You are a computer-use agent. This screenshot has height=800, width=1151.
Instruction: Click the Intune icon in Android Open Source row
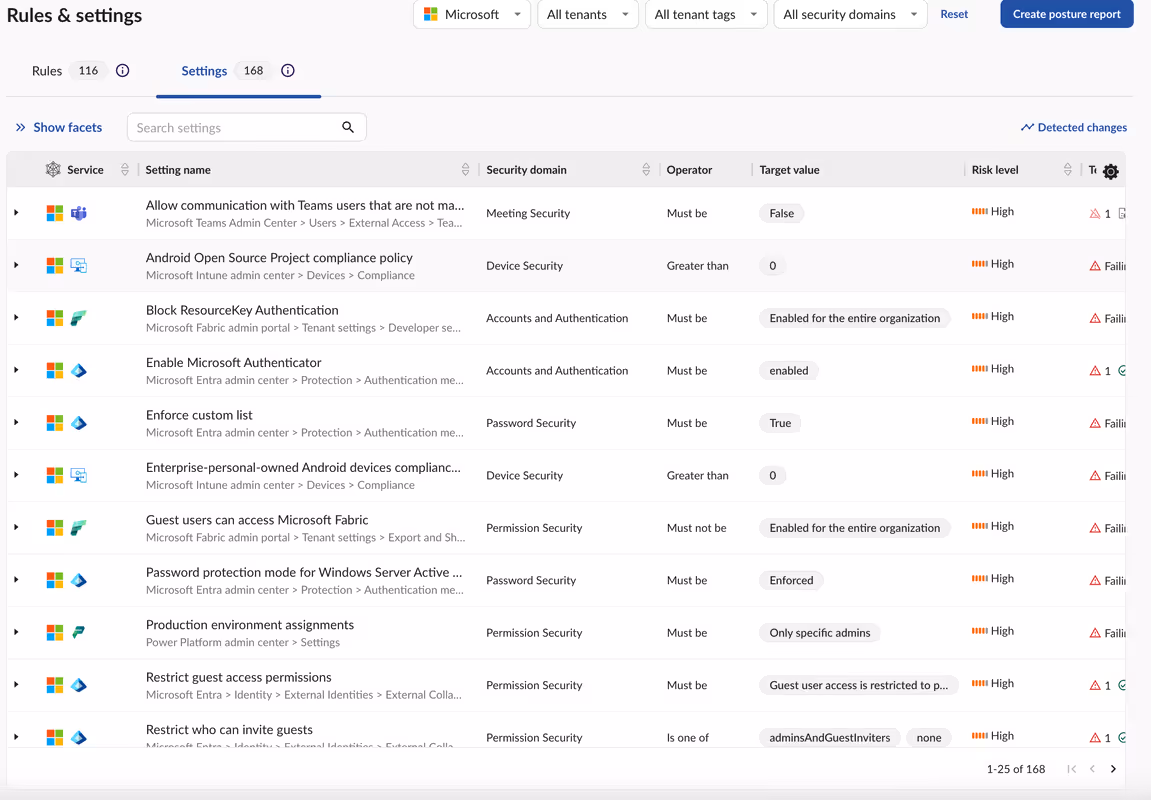79,265
